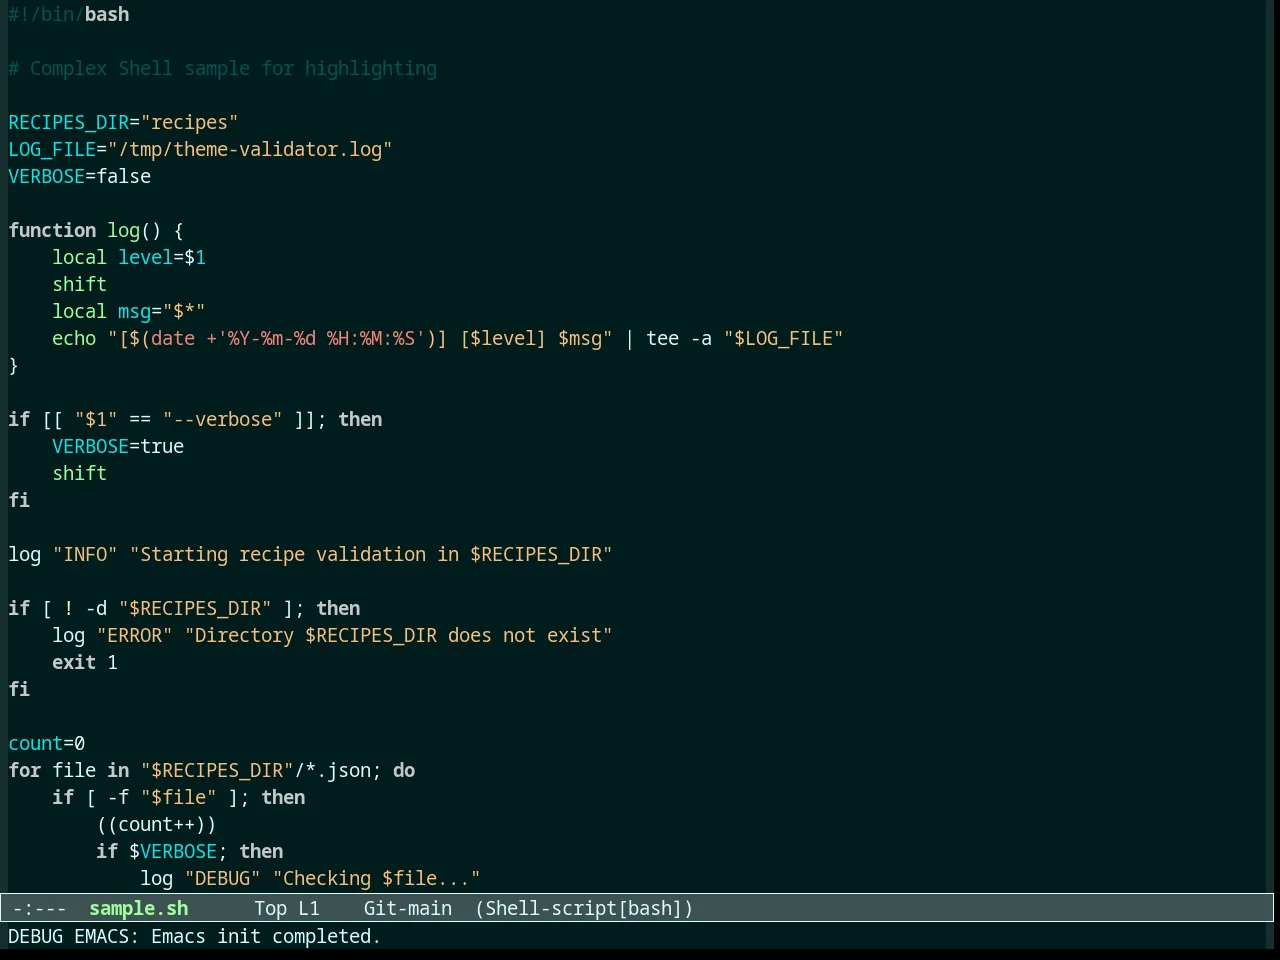
Task: Click the count=0 assignment
Action: point(47,743)
